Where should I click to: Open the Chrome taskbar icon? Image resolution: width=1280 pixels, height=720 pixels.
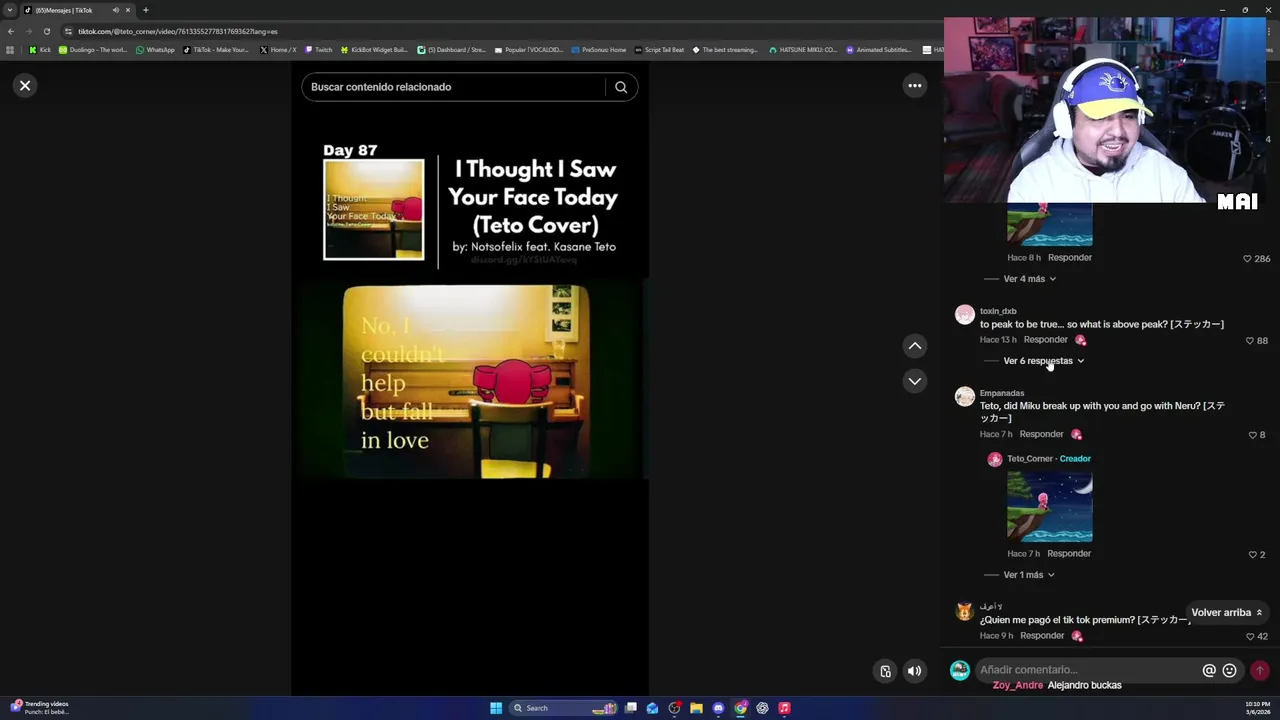tap(740, 708)
